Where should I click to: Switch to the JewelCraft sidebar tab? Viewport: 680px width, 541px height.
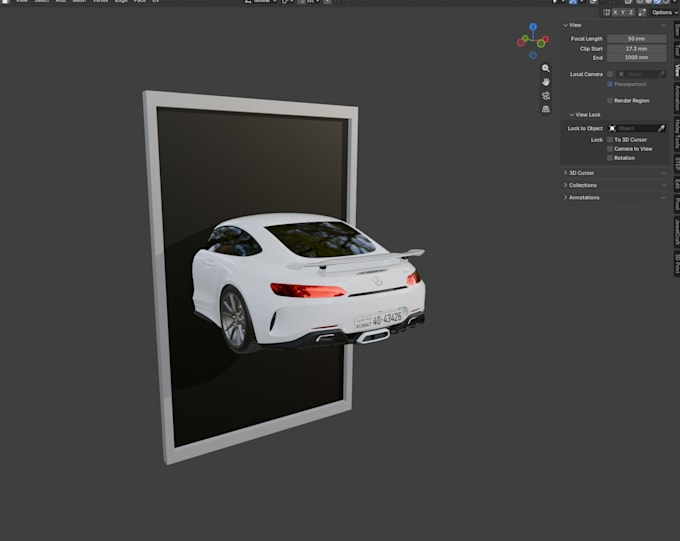click(677, 232)
